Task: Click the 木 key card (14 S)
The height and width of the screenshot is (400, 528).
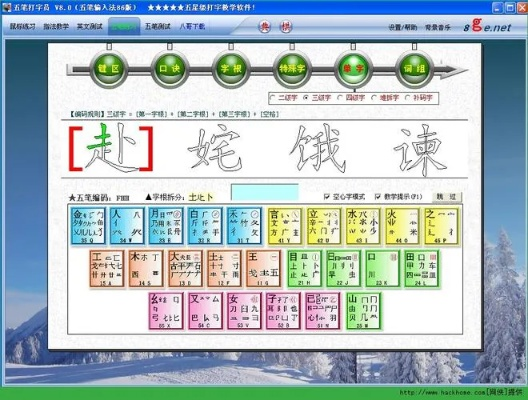Action: [146, 269]
